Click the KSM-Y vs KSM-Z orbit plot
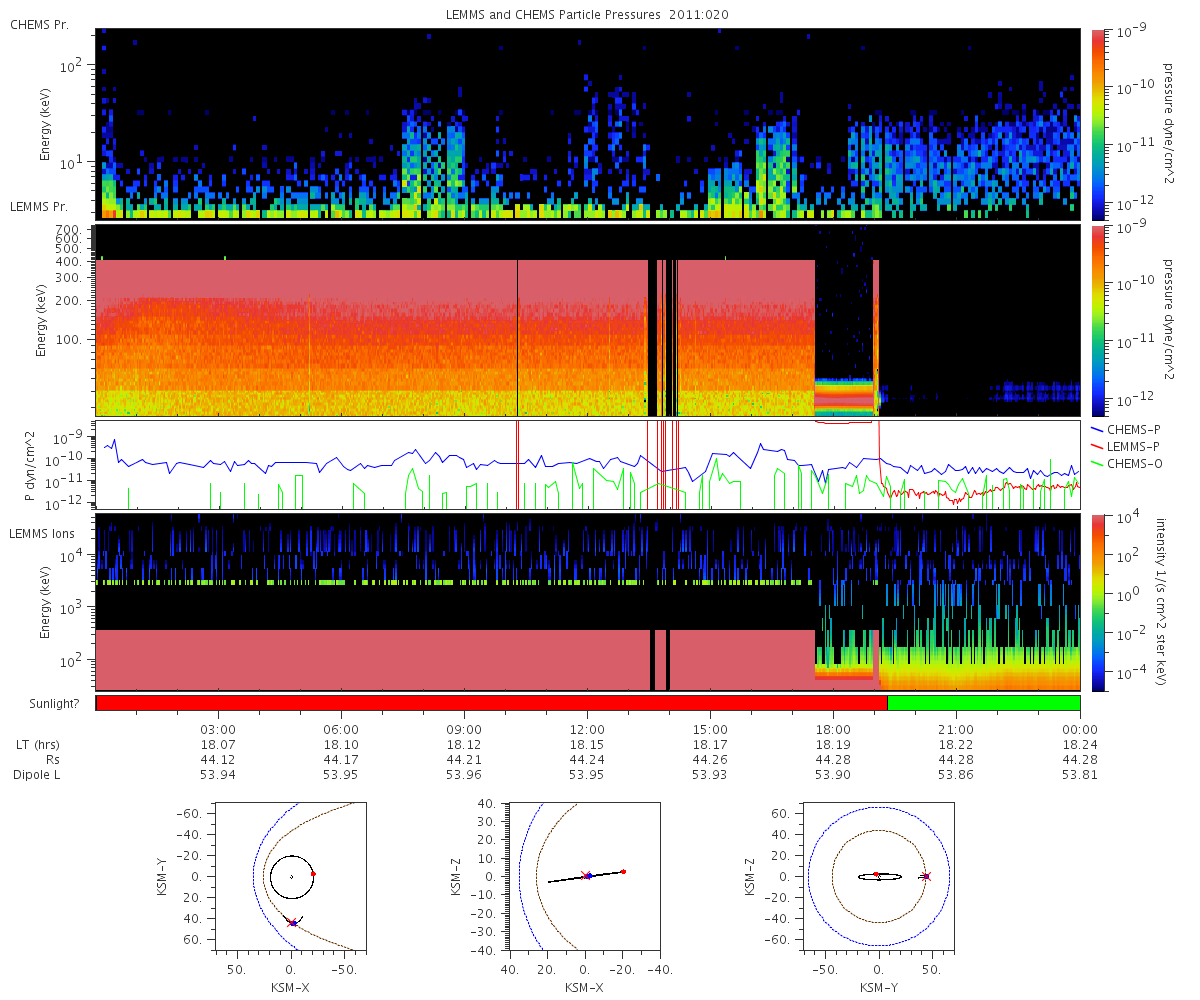 [x=878, y=875]
